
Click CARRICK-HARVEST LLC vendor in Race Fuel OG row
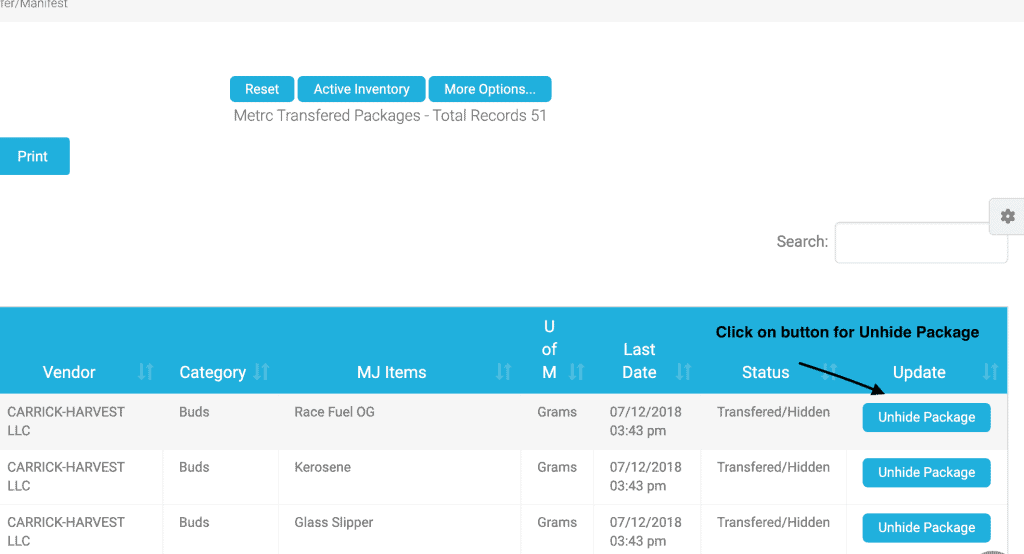point(66,421)
